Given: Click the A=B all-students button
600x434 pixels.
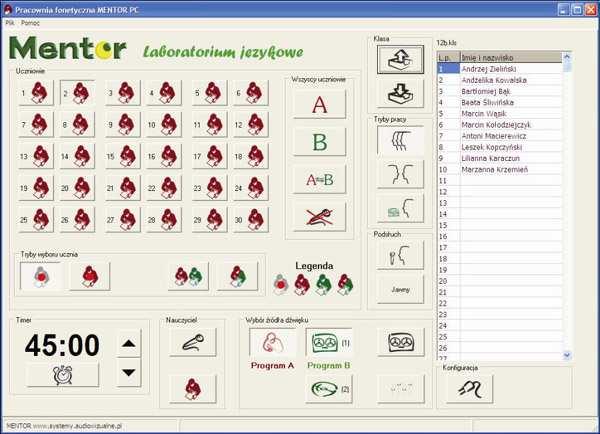Looking at the screenshot, I should [x=320, y=179].
